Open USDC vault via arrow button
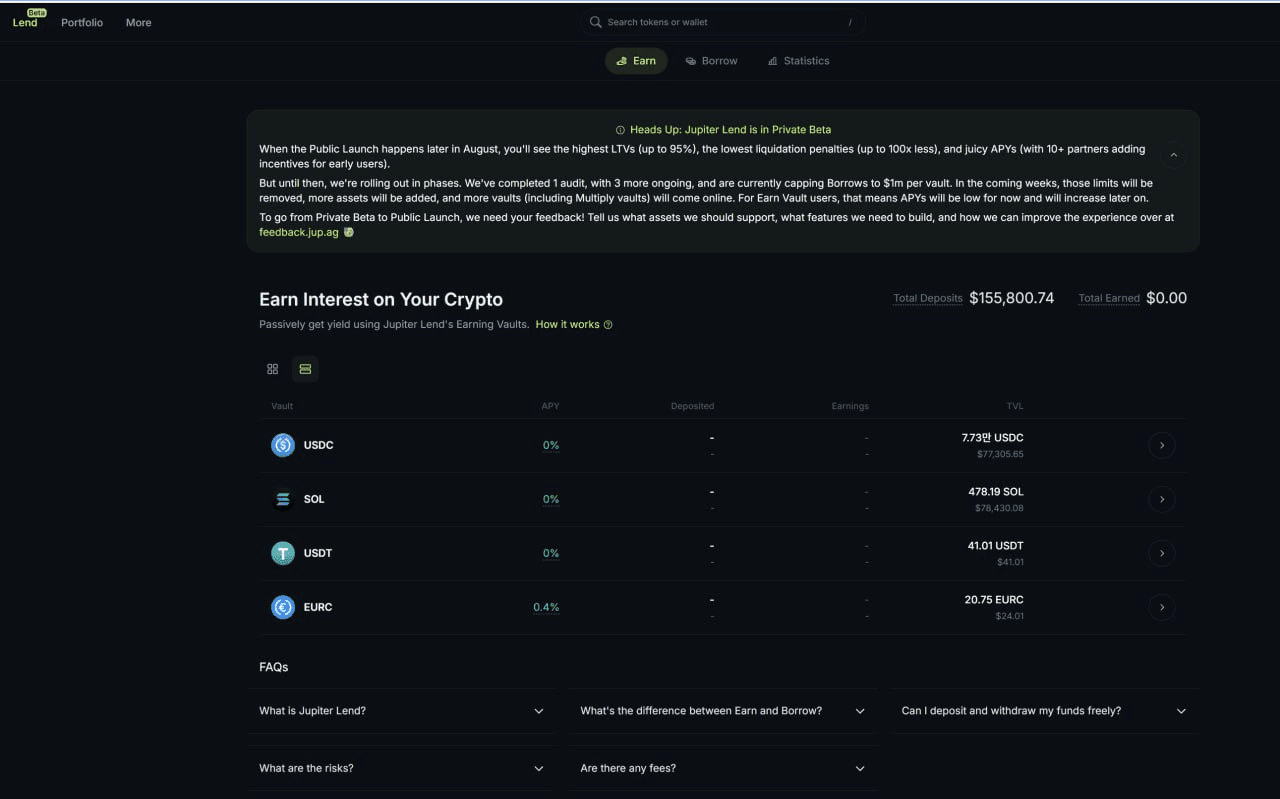 pos(1161,445)
